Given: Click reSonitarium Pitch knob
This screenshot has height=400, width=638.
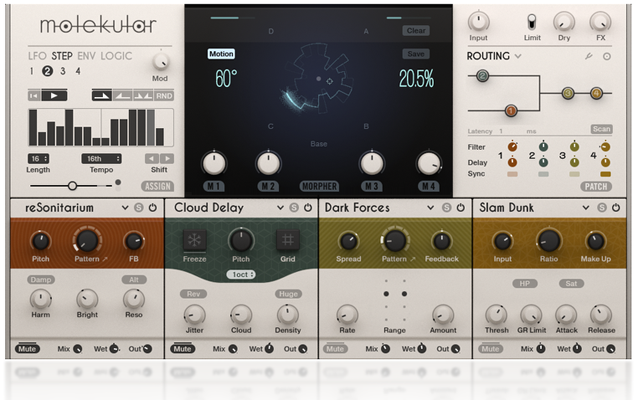Looking at the screenshot, I should (x=40, y=241).
